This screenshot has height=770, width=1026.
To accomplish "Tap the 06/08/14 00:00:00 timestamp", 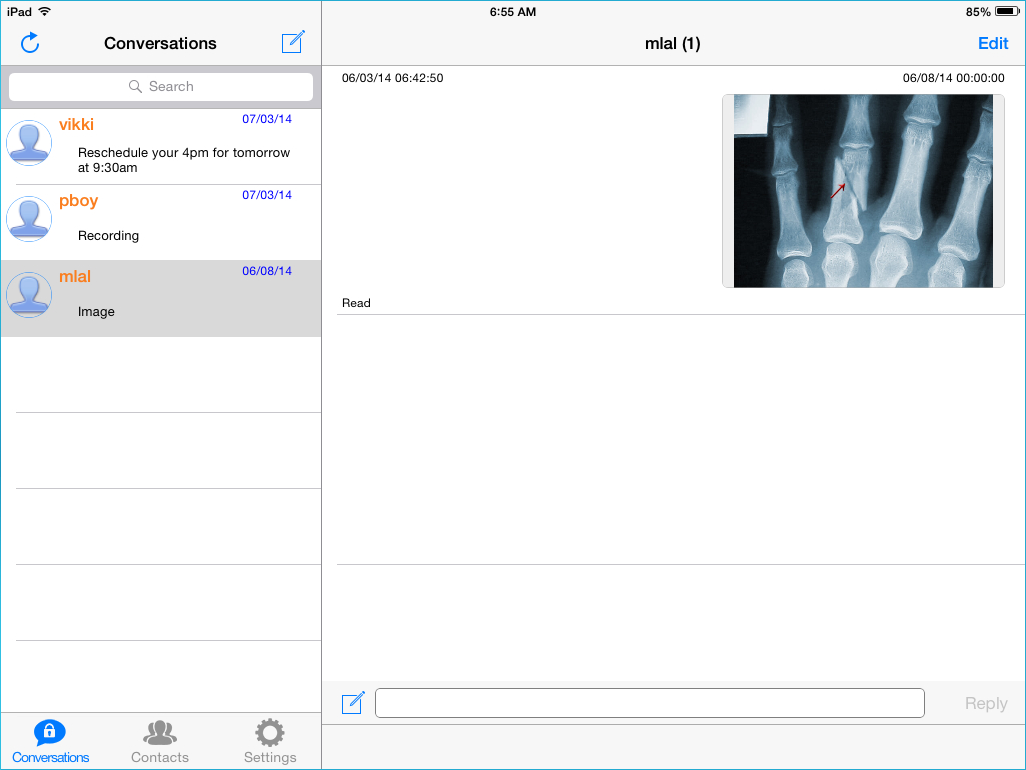I will [953, 78].
